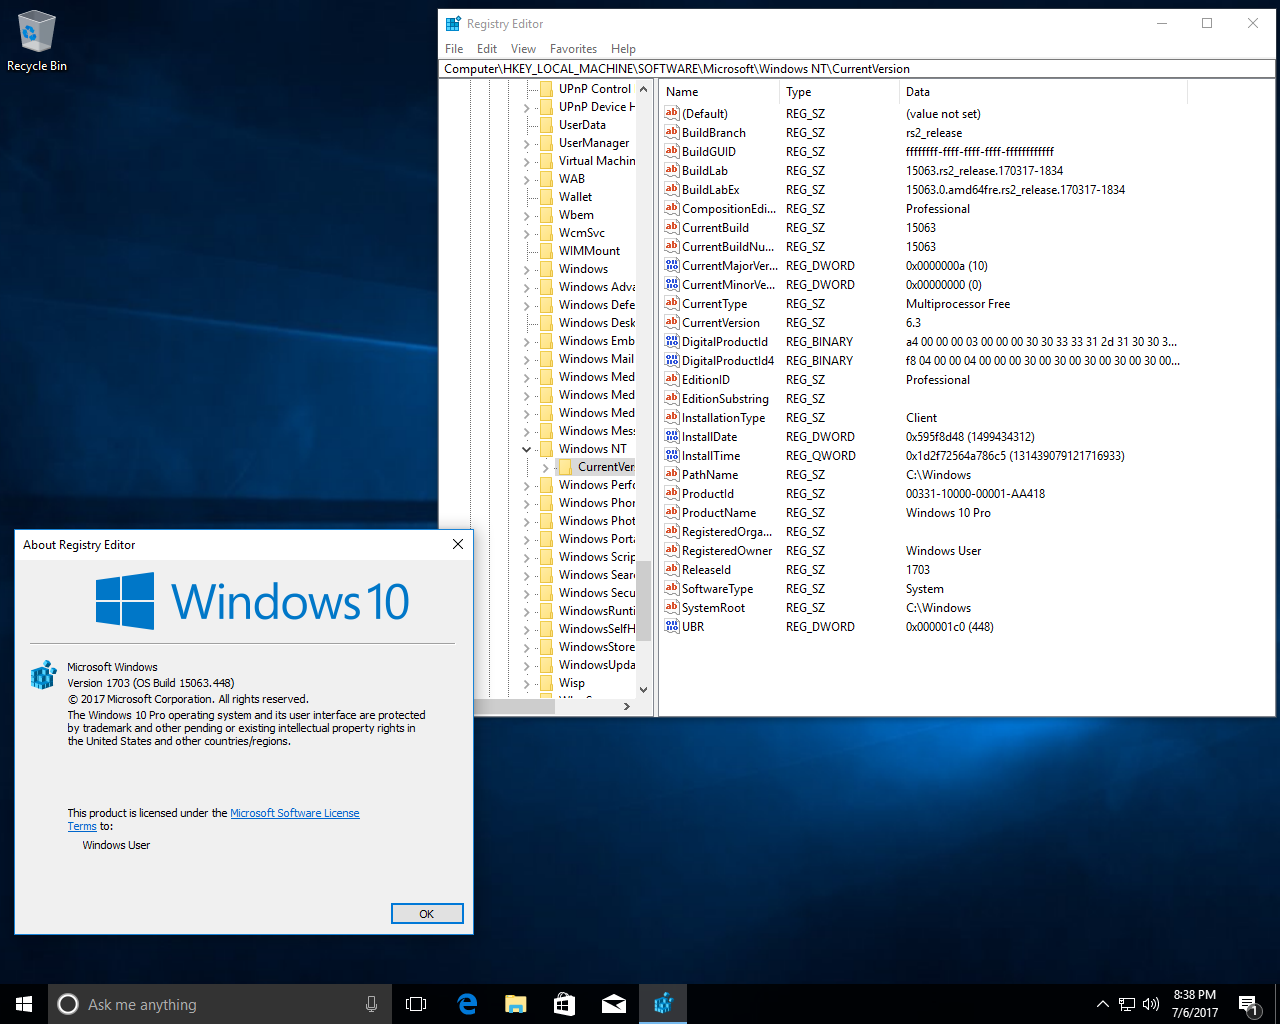Click the taskbar clock showing 8:38 PM
The width and height of the screenshot is (1280, 1024).
1195,1004
